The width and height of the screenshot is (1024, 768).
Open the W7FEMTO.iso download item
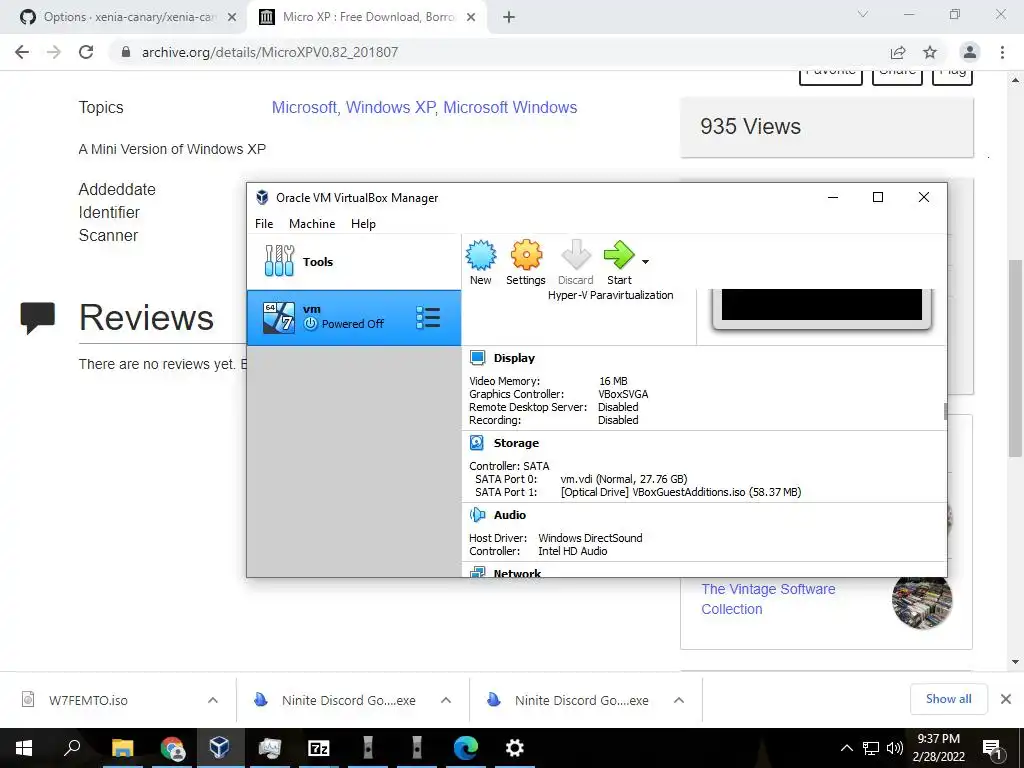point(88,700)
